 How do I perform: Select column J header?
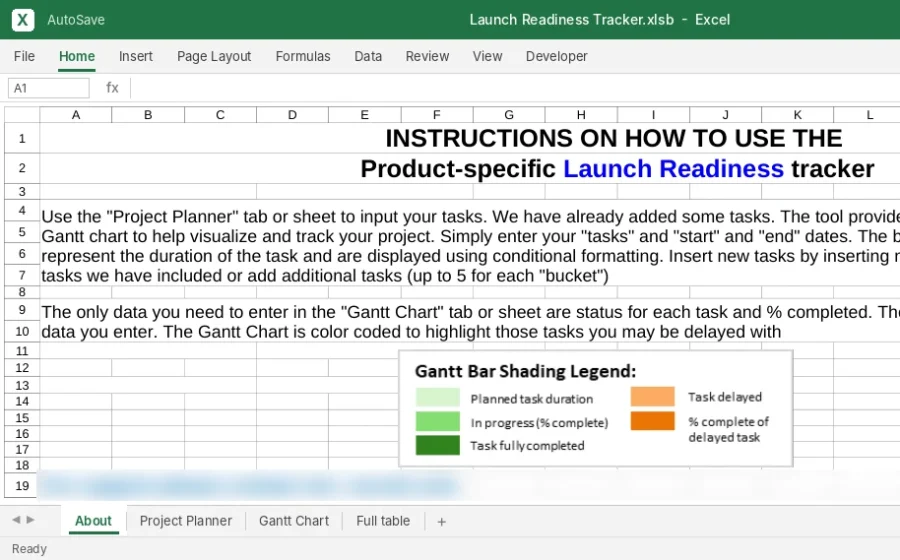726,115
